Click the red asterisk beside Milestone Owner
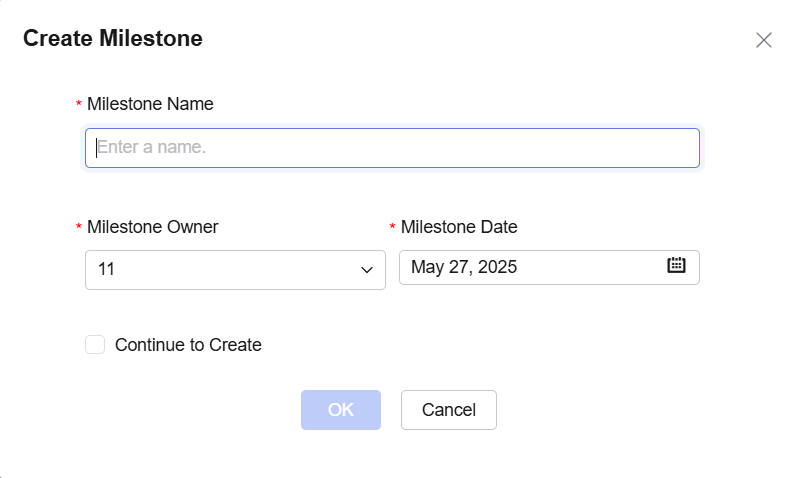Image resolution: width=806 pixels, height=478 pixels. [x=79, y=229]
